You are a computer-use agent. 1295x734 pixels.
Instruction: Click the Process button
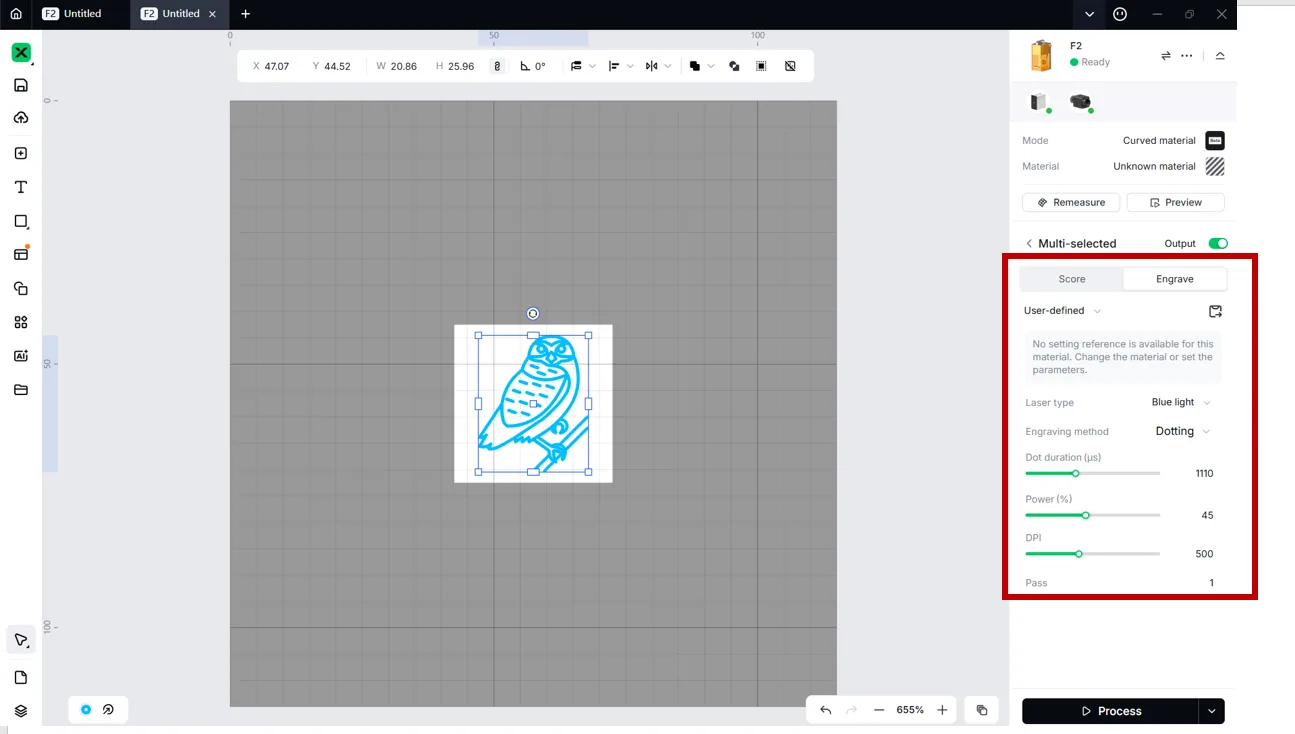click(1110, 711)
